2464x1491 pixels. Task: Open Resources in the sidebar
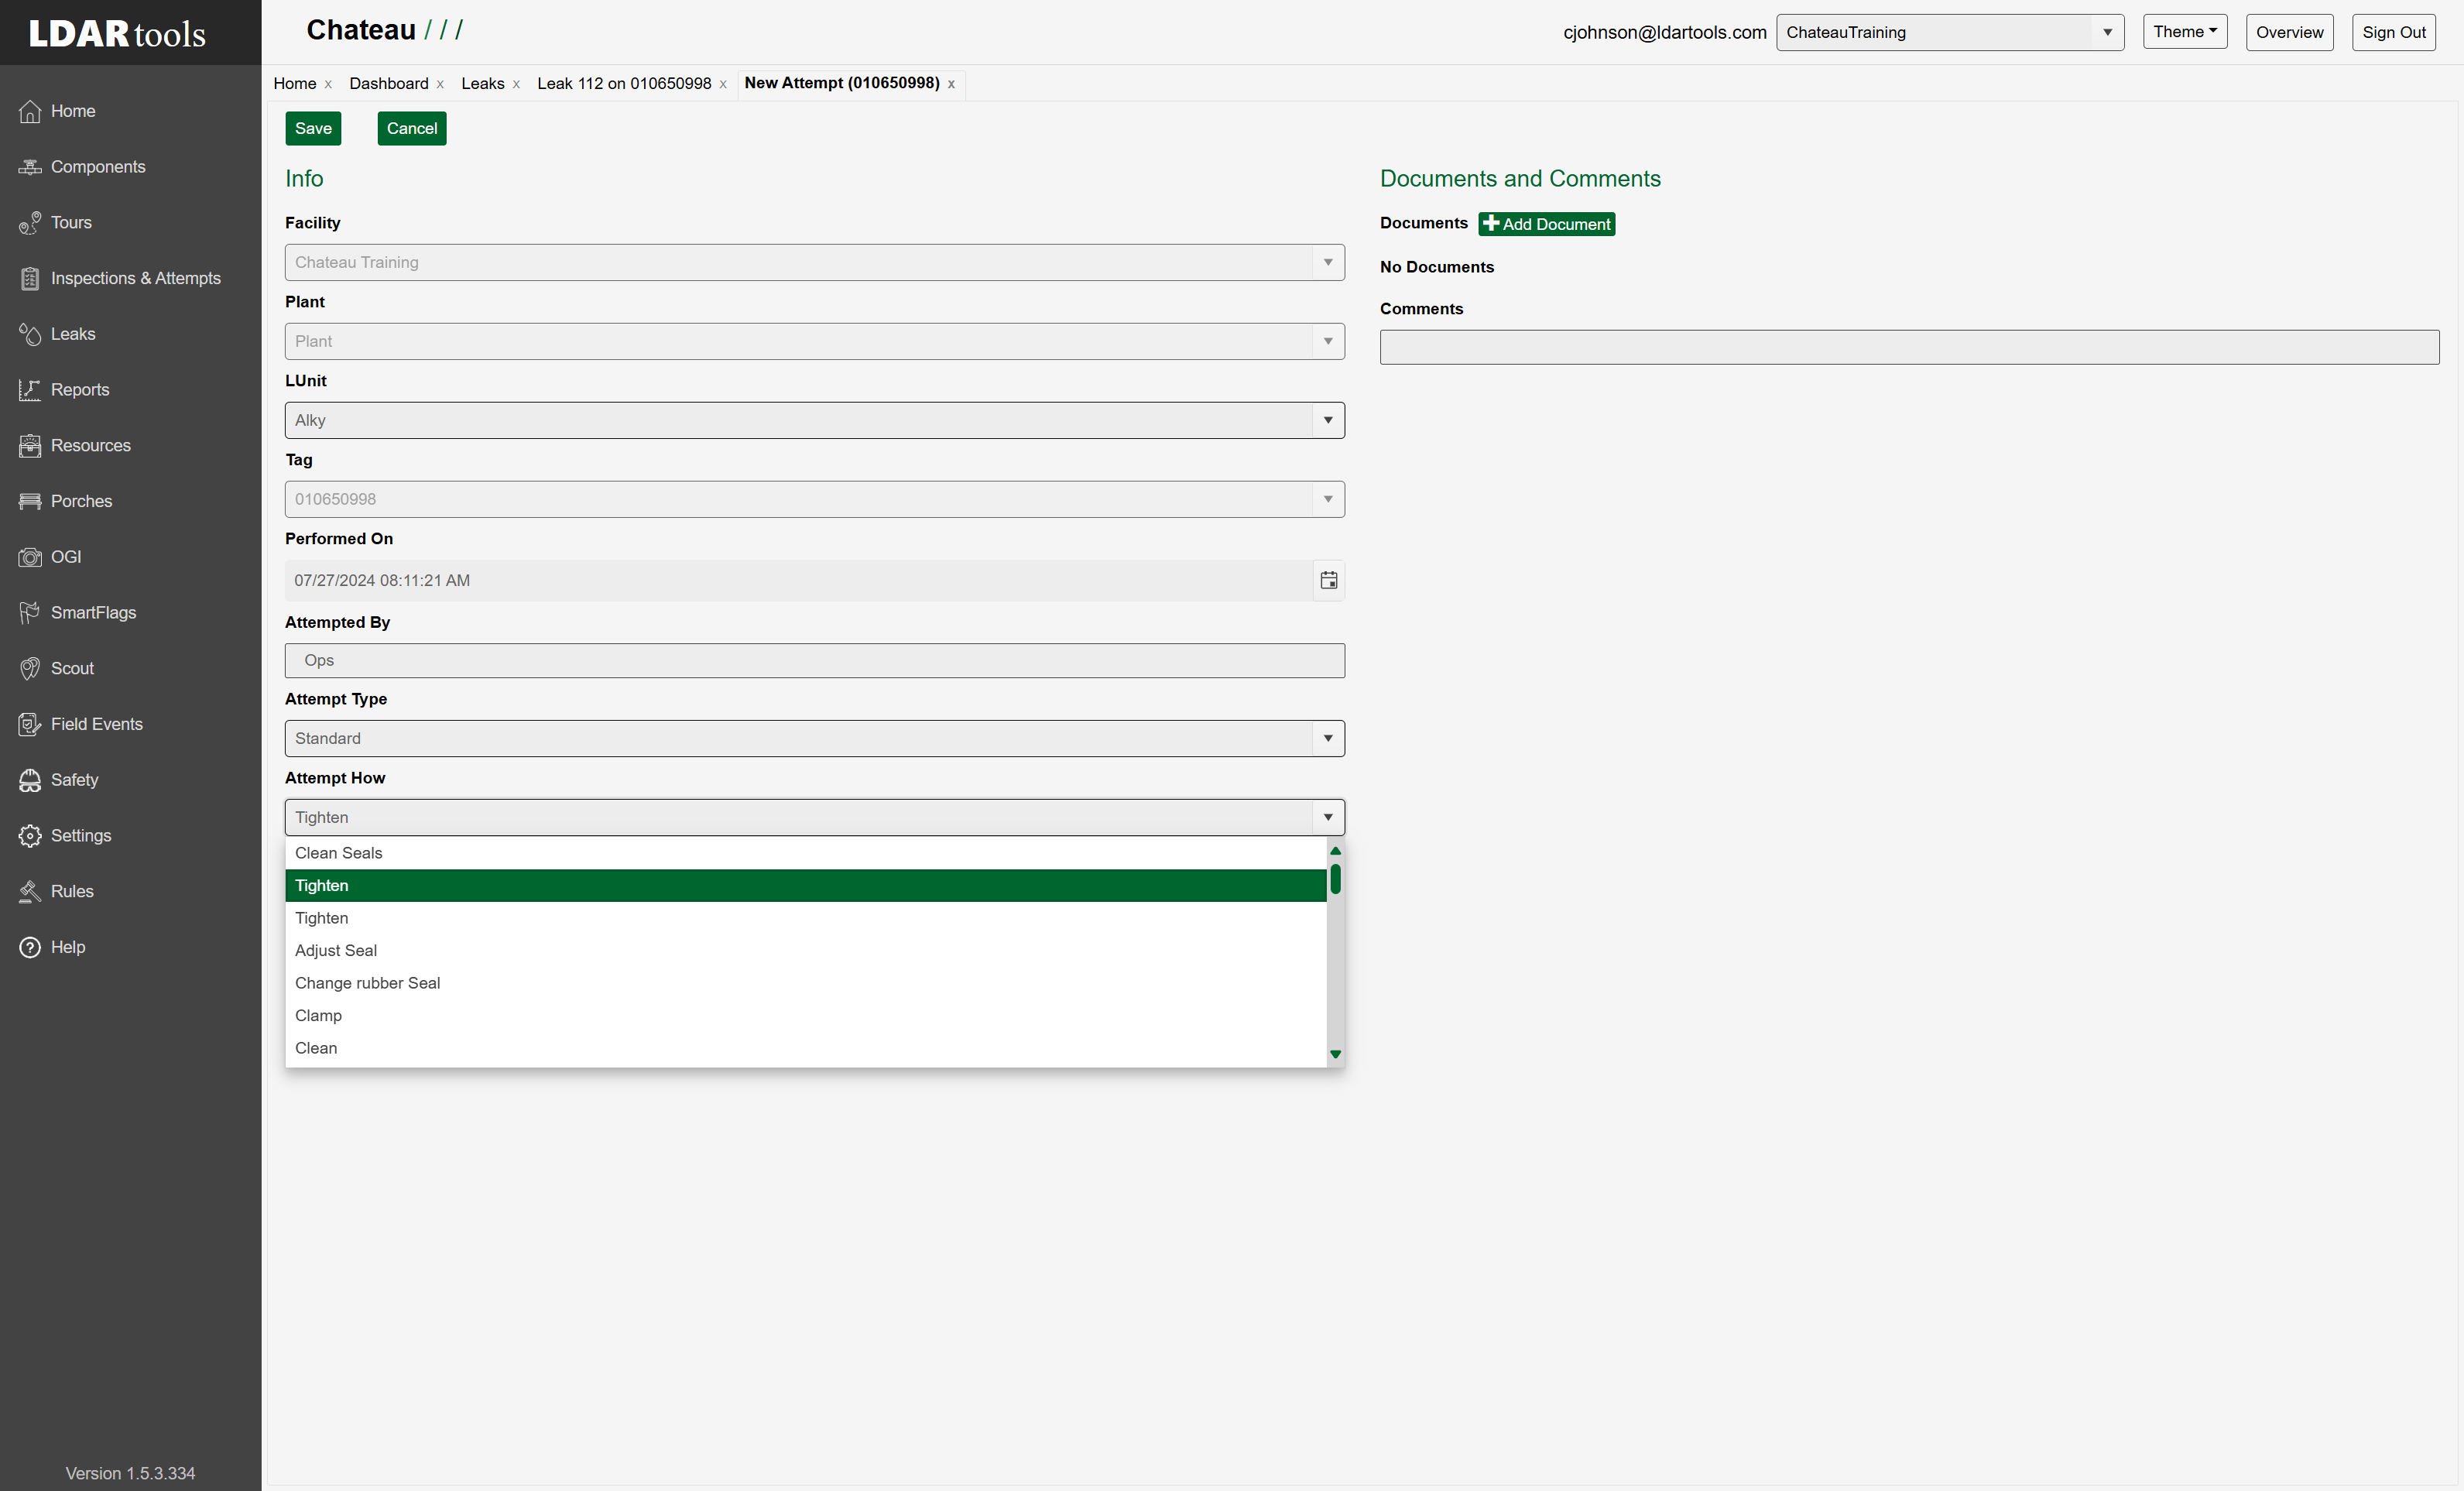coord(75,445)
